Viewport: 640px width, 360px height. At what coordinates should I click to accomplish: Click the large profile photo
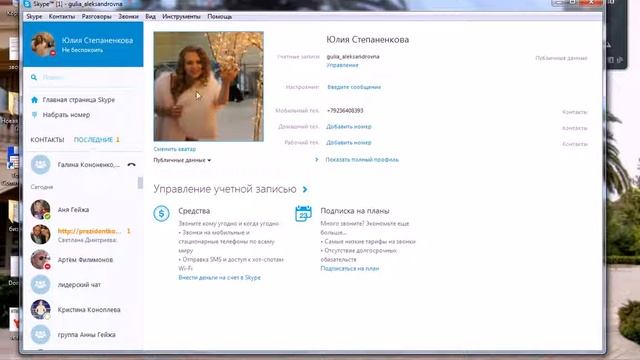[x=209, y=87]
